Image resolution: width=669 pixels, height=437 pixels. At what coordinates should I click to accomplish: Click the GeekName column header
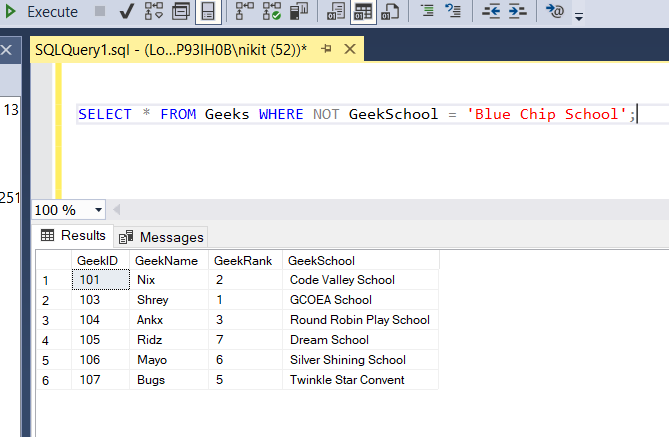[169, 260]
